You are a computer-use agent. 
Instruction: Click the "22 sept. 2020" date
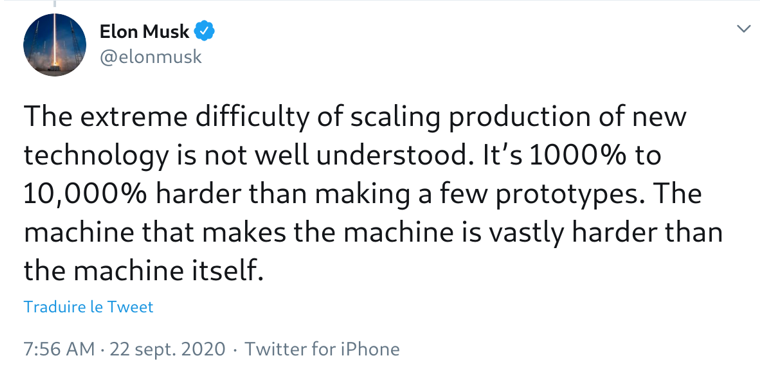tap(167, 349)
